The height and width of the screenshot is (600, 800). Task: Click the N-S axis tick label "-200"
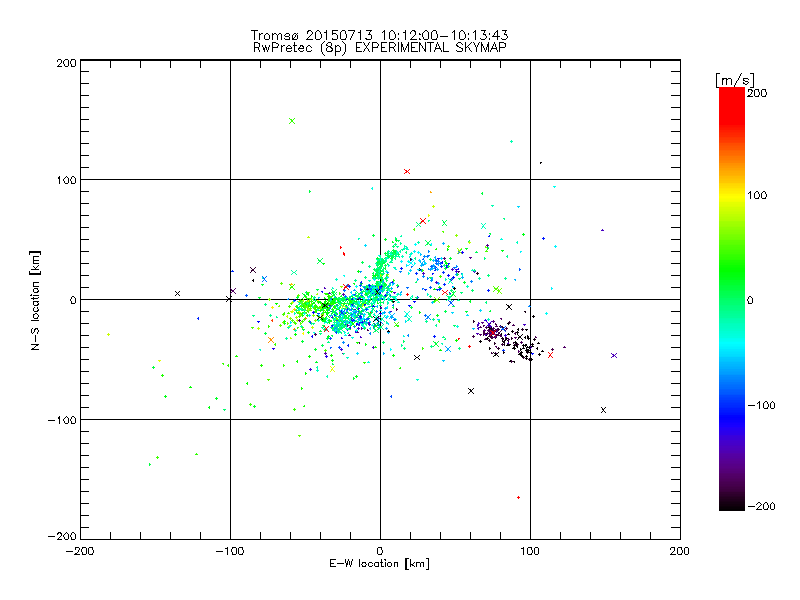(x=62, y=537)
